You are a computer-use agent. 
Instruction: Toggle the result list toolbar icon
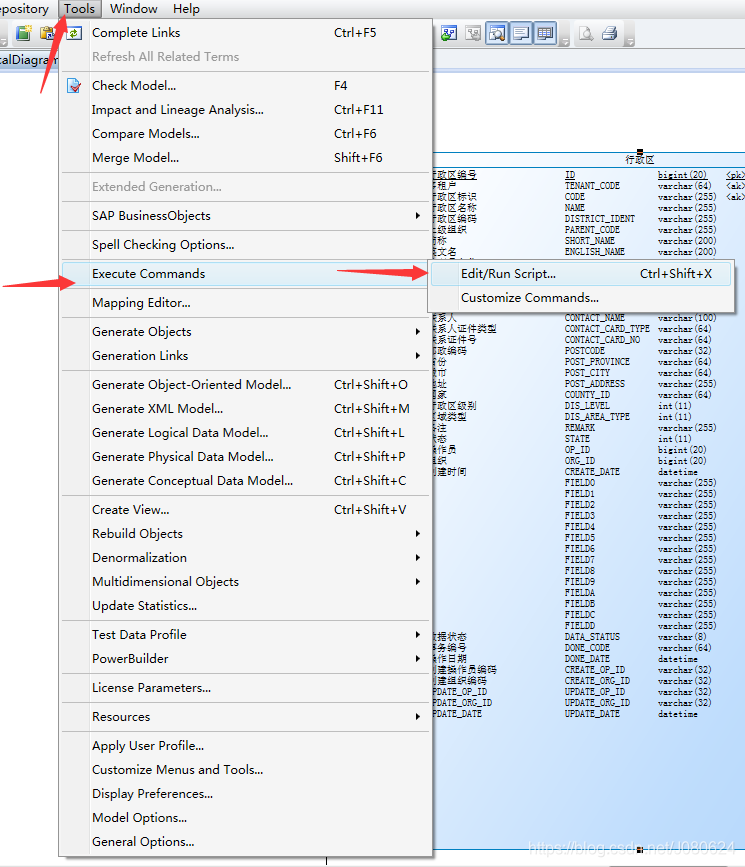coord(545,34)
